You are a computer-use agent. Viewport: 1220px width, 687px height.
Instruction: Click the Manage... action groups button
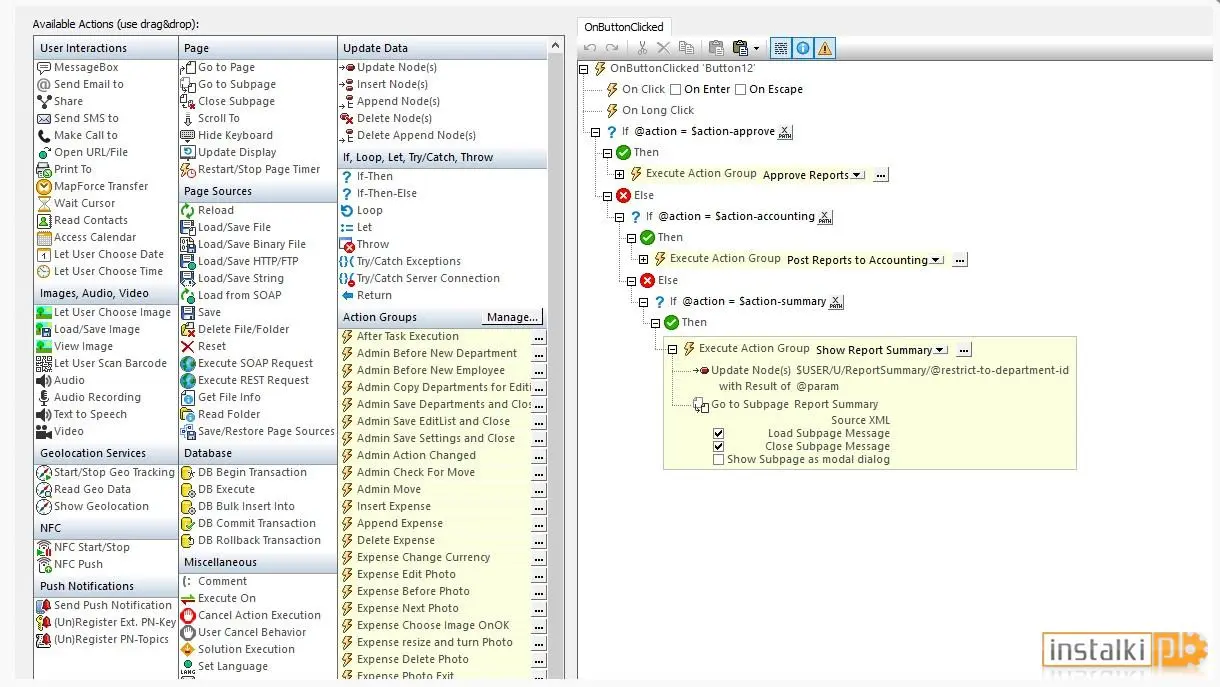[x=512, y=317]
